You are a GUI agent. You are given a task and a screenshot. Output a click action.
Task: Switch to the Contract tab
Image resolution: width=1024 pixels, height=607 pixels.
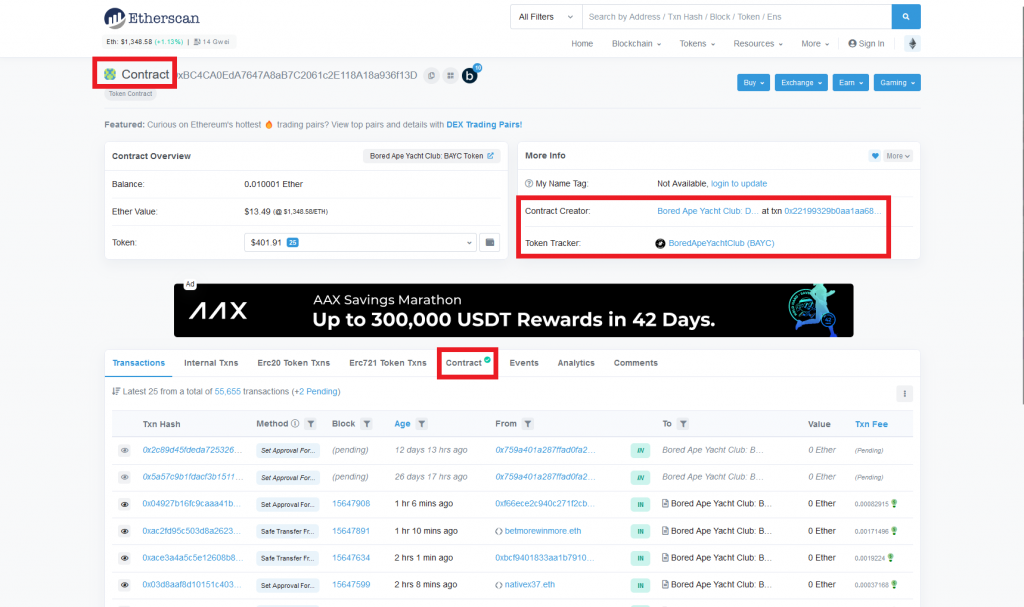[x=468, y=363]
